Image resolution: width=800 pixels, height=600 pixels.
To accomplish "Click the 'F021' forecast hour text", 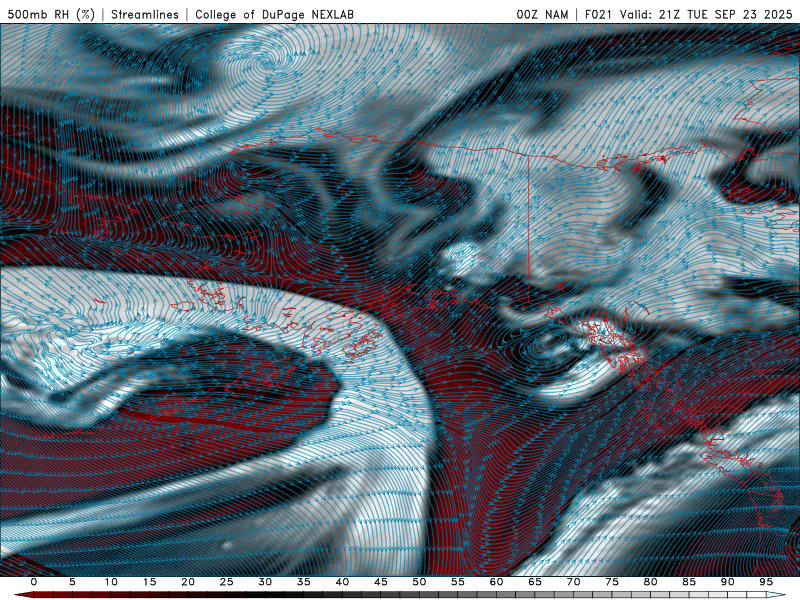I will [x=599, y=15].
